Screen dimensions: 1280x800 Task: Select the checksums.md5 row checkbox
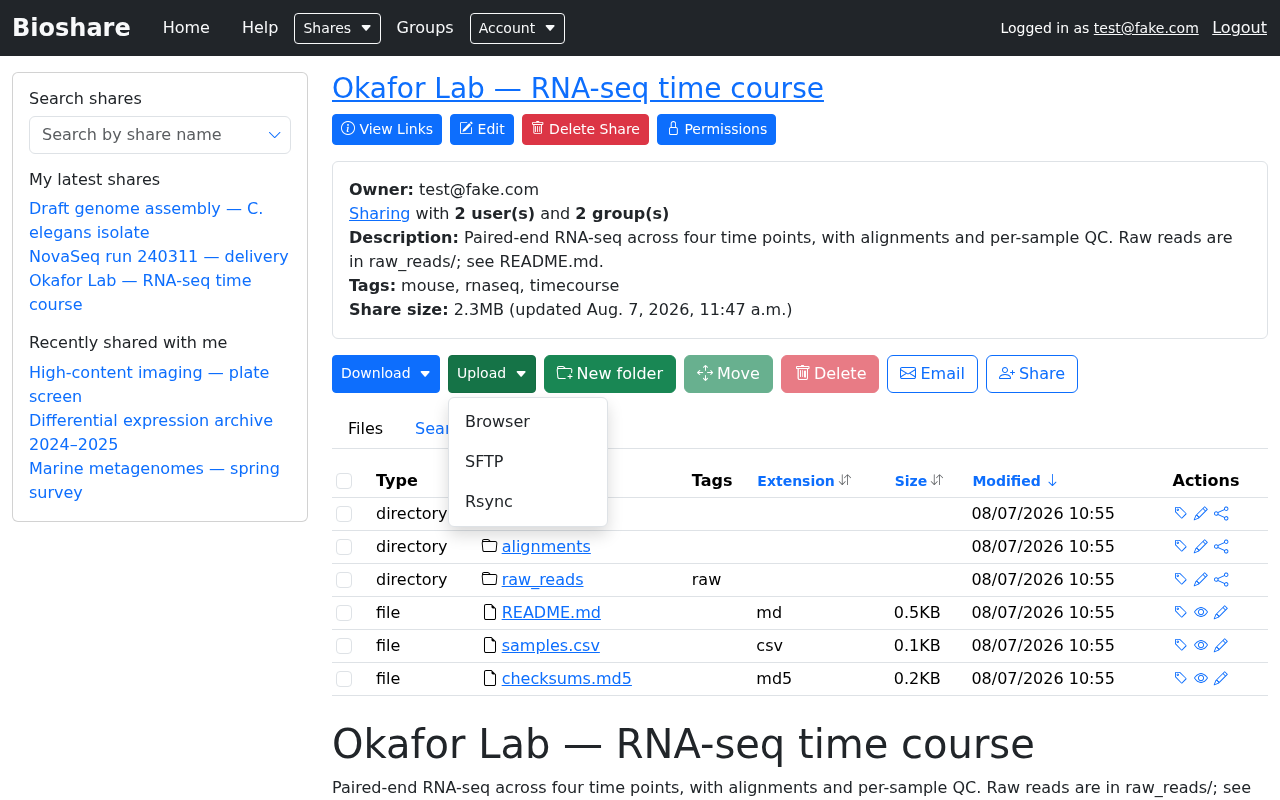(344, 679)
